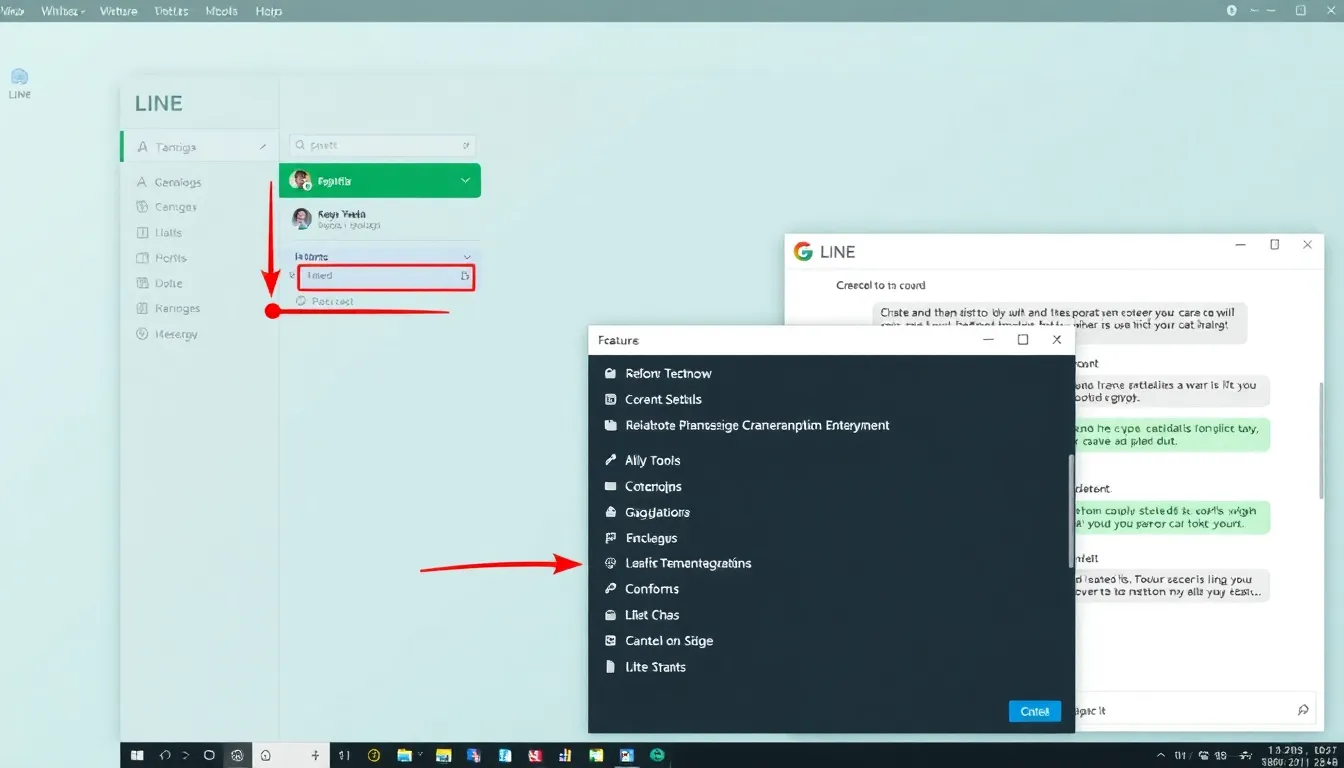The image size is (1344, 768).
Task: Click the icon next to Dolte in sidebar
Action: point(141,283)
